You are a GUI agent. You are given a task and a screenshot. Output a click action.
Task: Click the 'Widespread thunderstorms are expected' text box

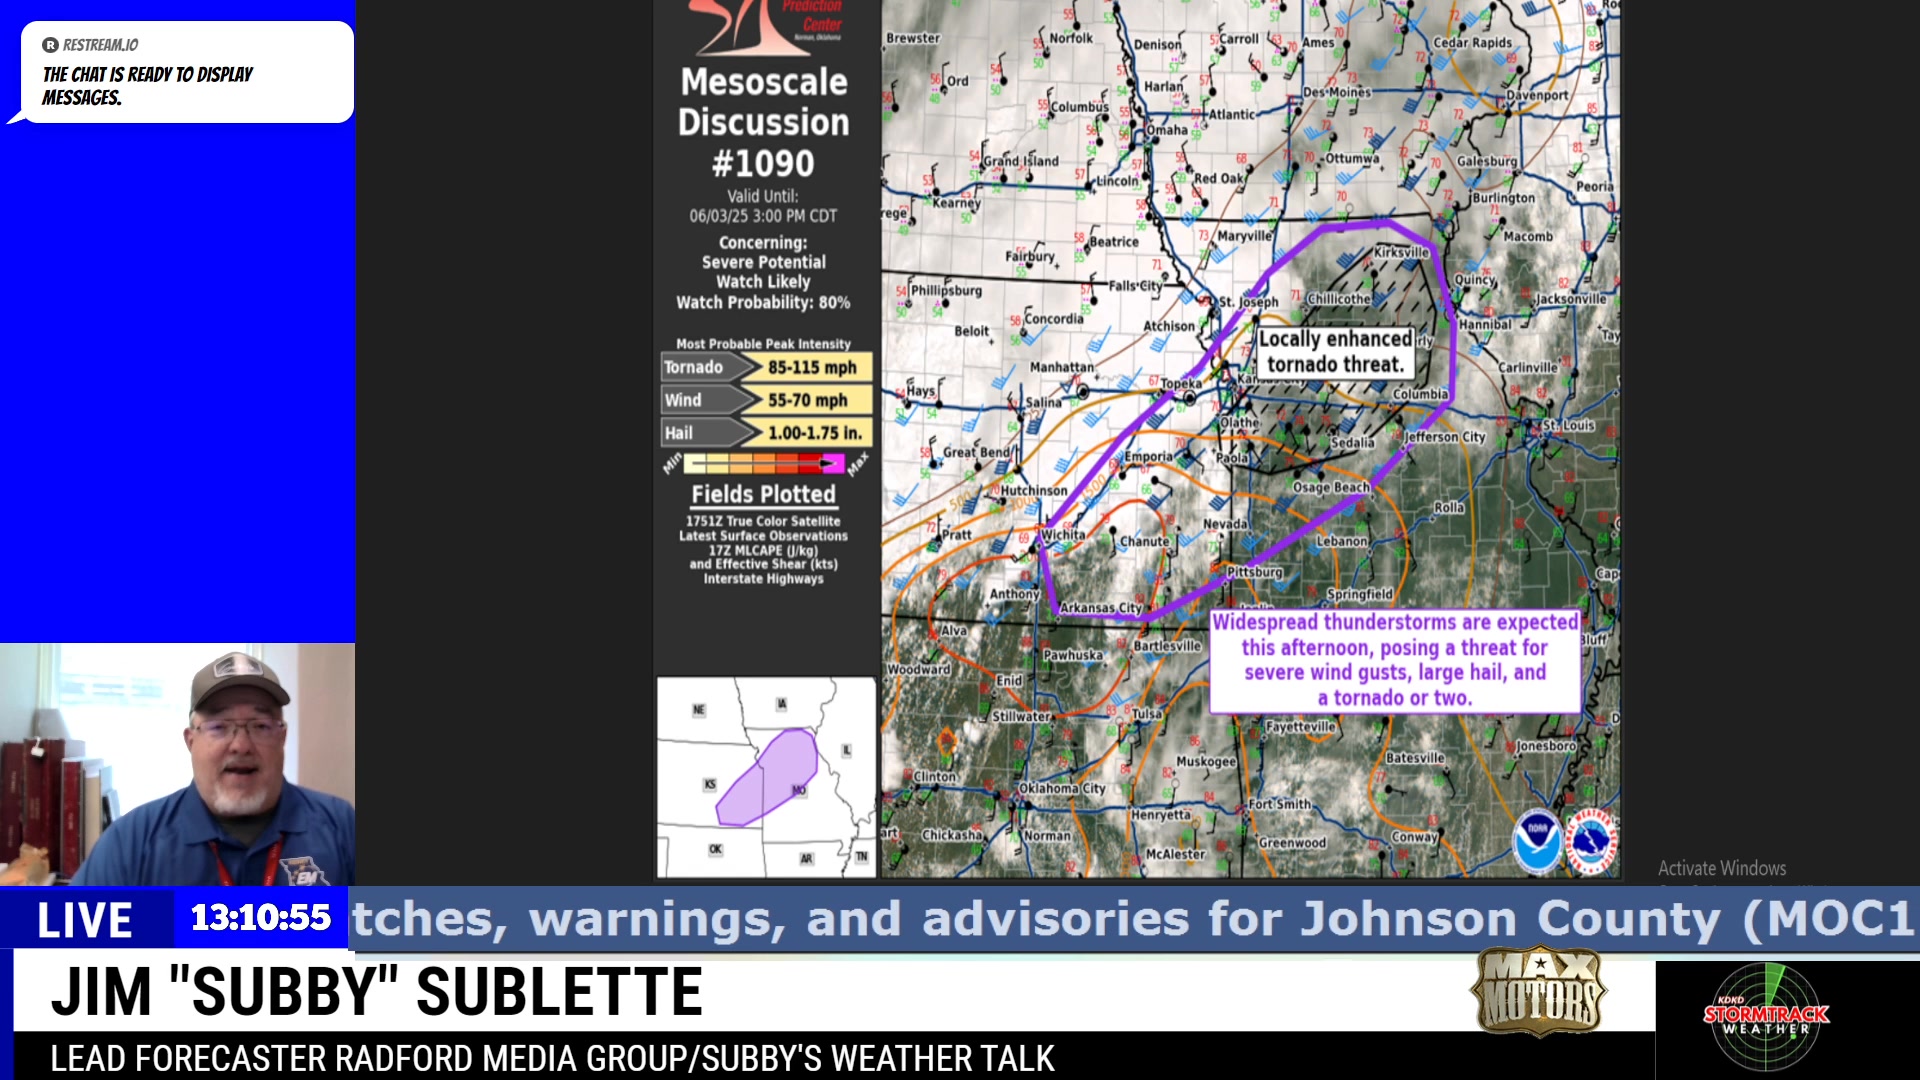coord(1395,660)
